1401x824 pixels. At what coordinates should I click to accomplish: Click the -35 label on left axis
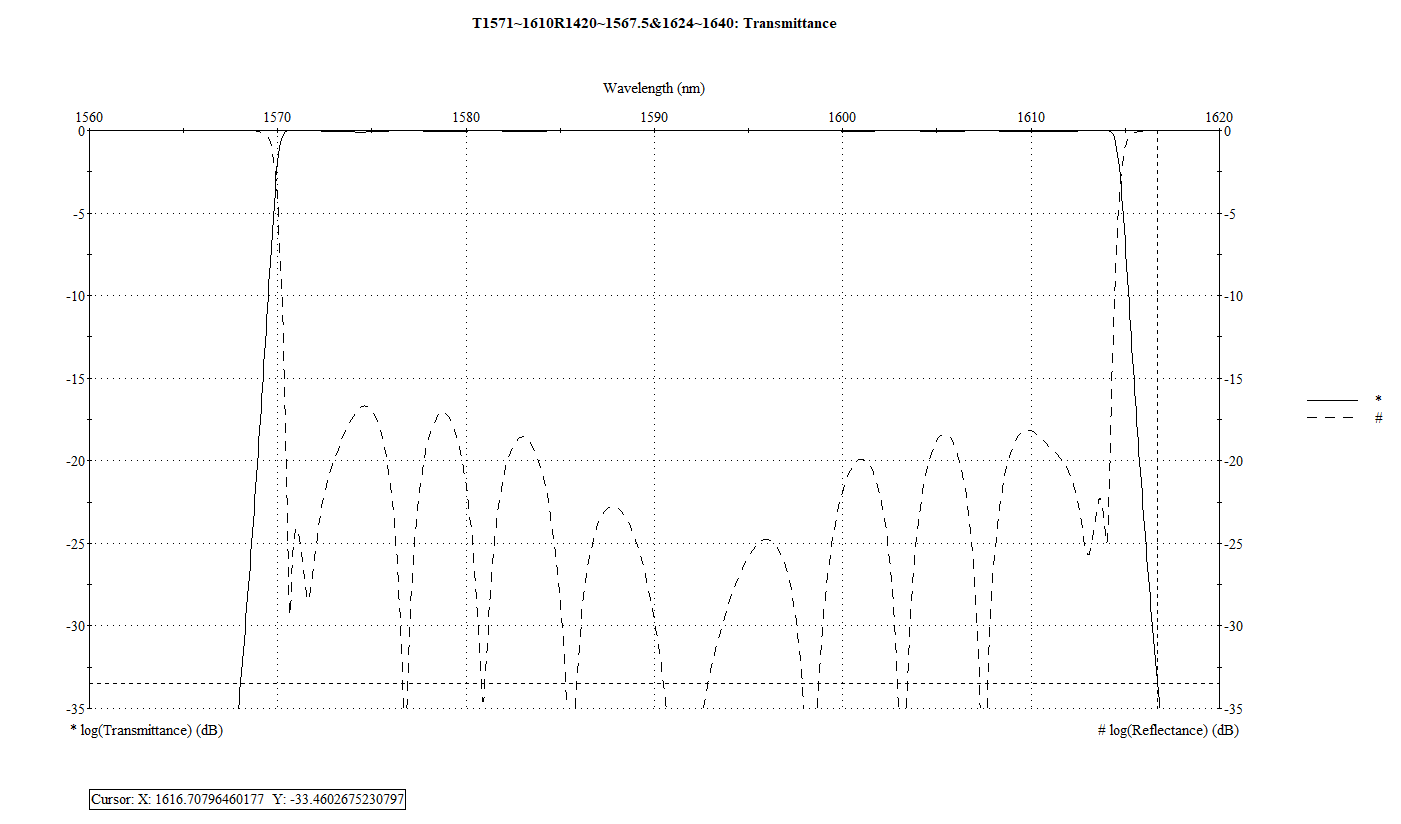pos(73,708)
